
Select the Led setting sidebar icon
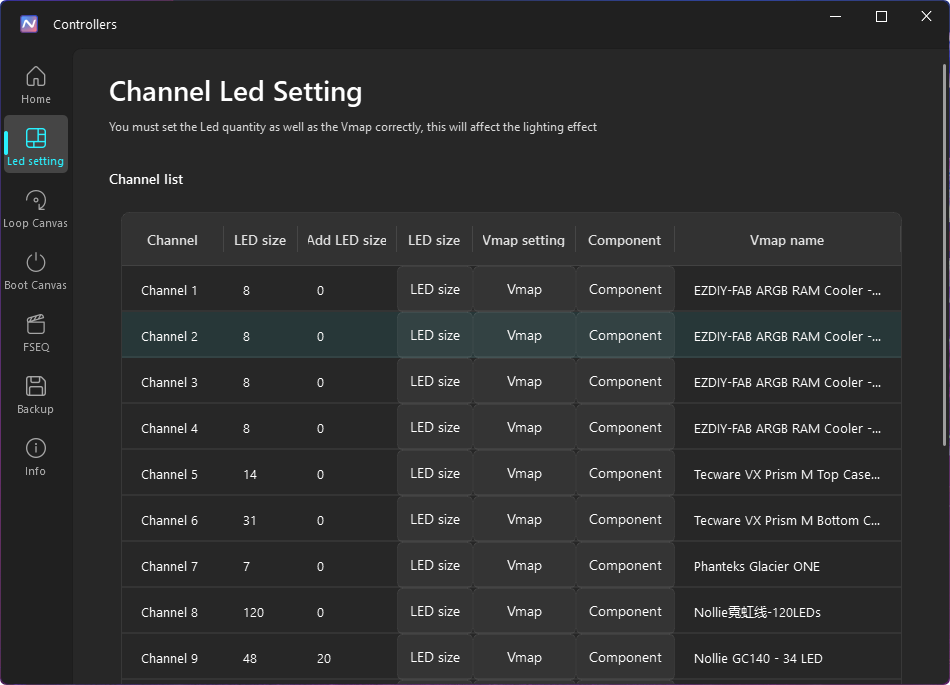pos(36,138)
